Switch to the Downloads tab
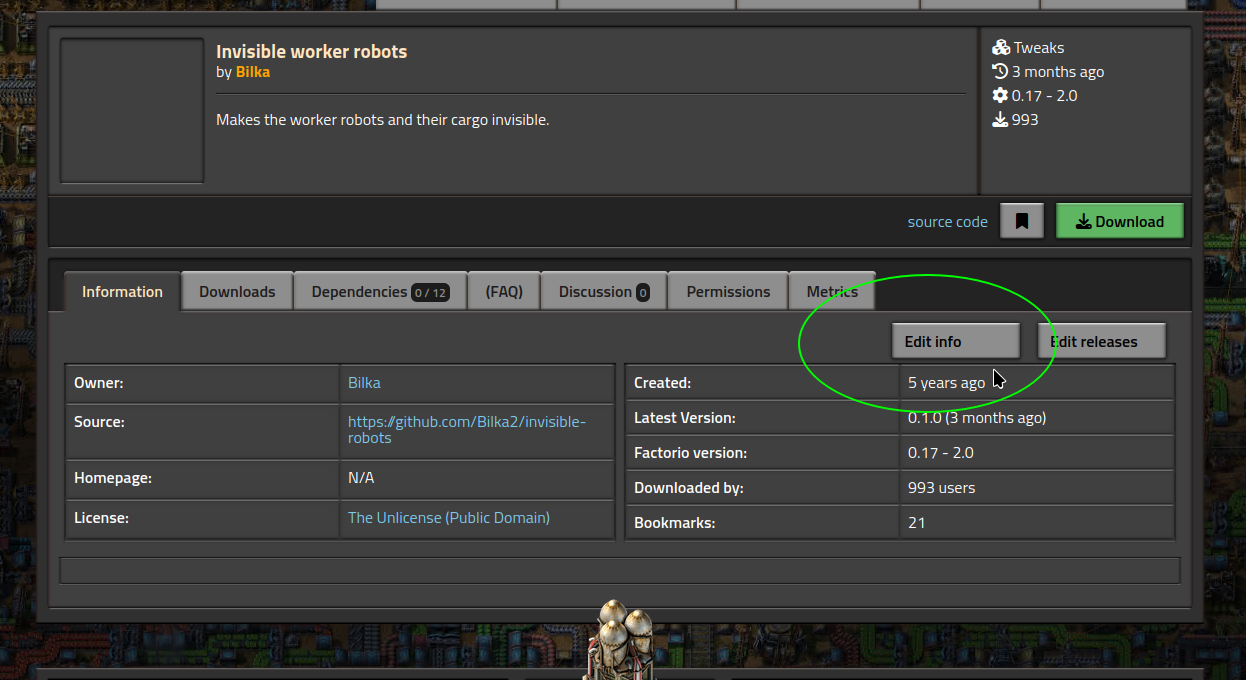 coord(237,292)
